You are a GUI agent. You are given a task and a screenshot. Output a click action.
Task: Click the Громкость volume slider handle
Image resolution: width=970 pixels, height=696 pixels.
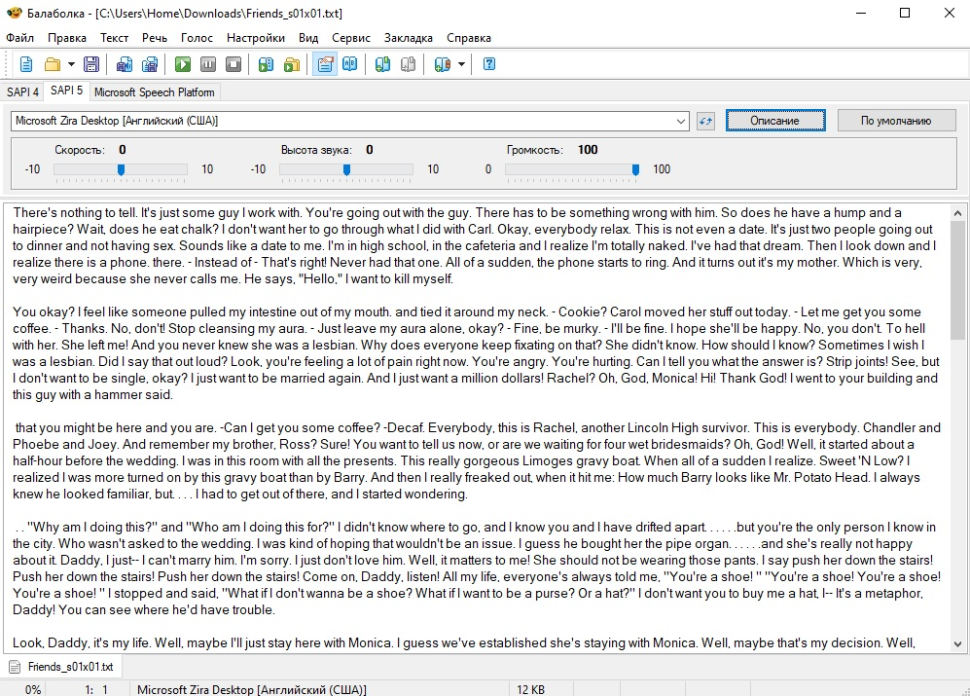point(635,170)
